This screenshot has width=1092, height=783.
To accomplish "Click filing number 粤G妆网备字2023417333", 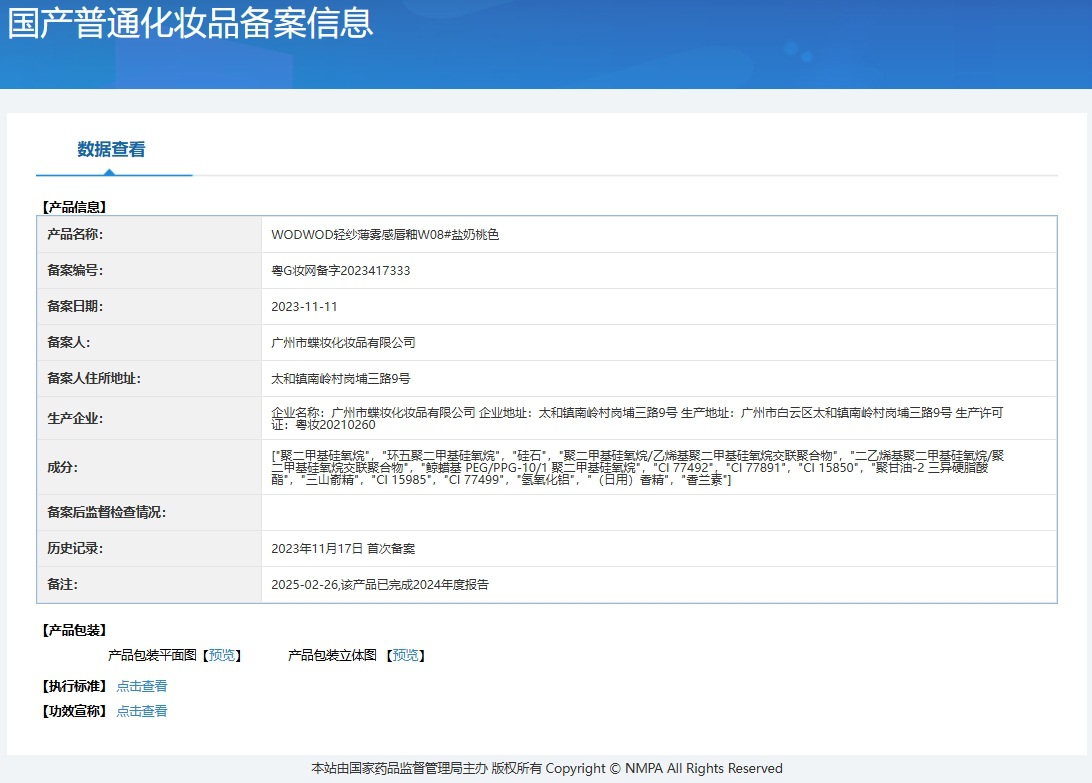I will [x=341, y=271].
